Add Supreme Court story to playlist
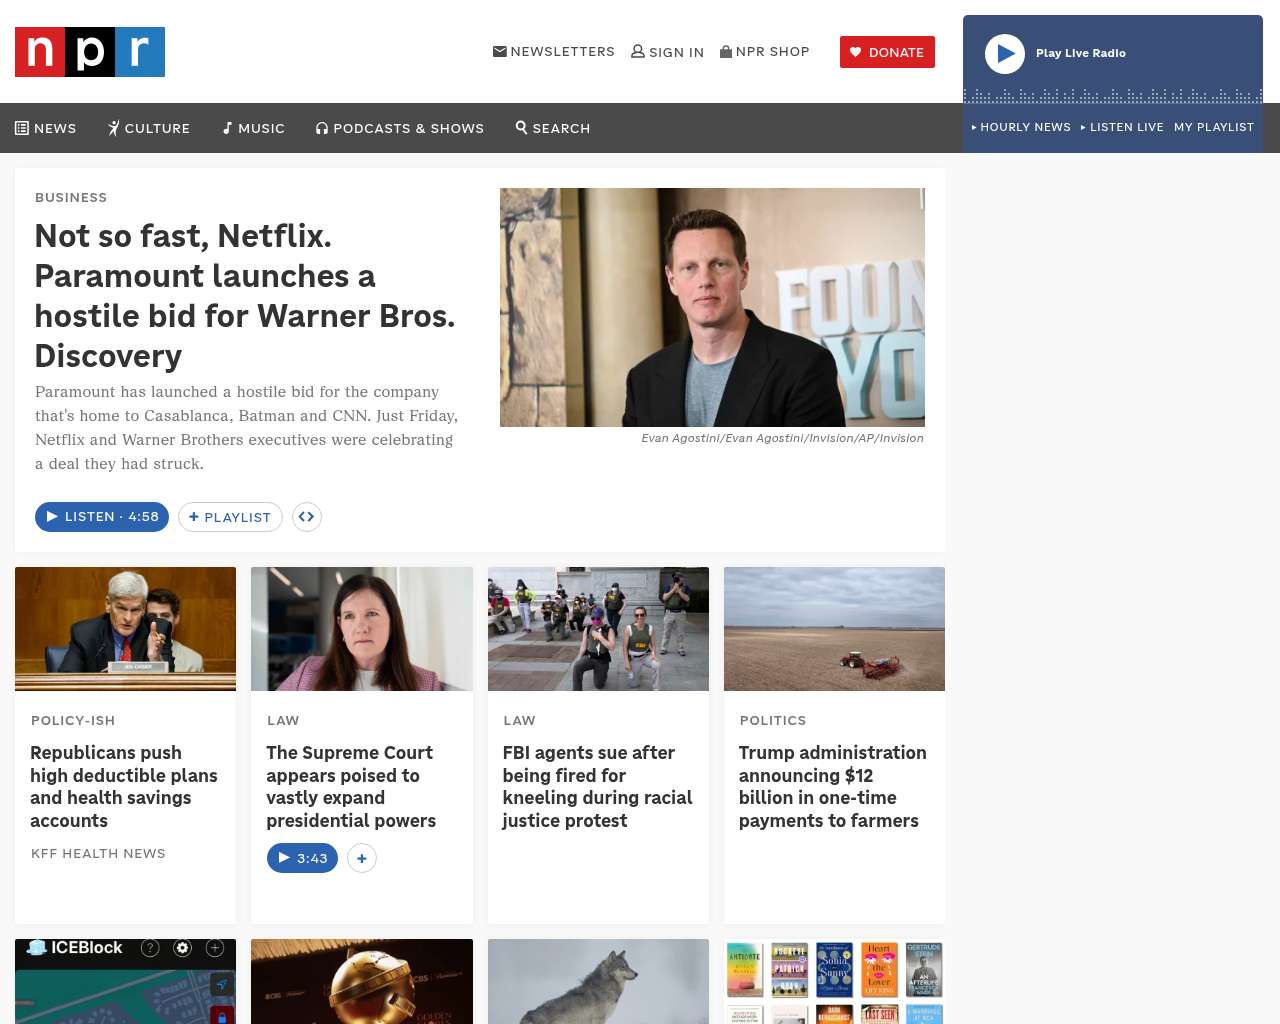This screenshot has height=1024, width=1280. pyautogui.click(x=362, y=858)
